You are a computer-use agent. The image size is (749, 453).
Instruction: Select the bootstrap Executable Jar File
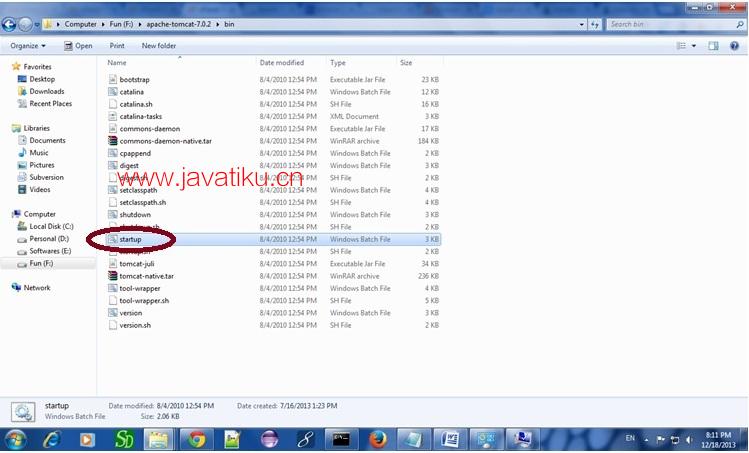point(134,79)
